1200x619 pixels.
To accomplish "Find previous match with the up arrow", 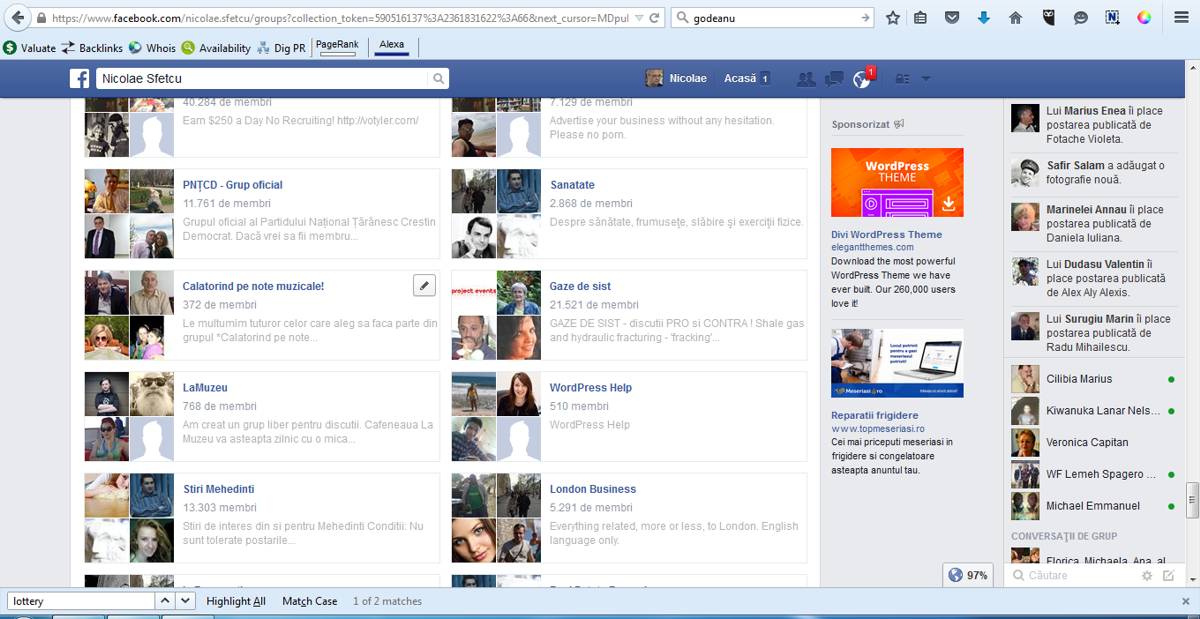I will coord(165,601).
